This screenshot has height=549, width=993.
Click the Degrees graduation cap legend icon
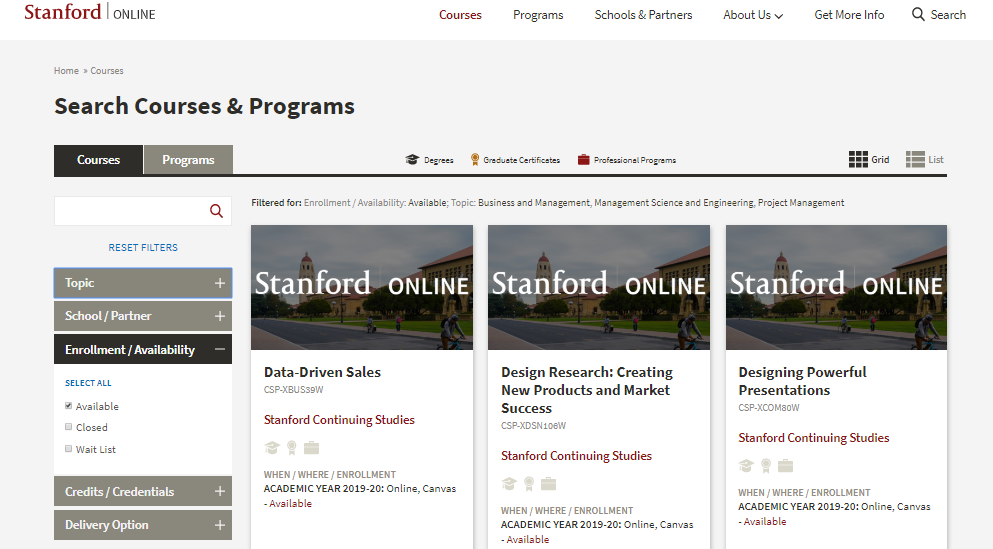click(x=412, y=160)
